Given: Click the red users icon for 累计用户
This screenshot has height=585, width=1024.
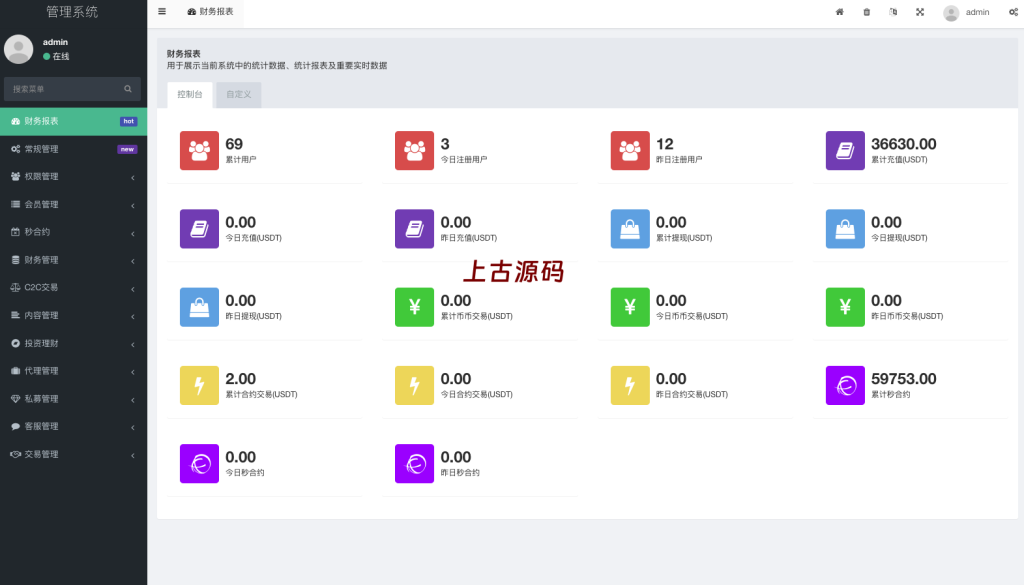Looking at the screenshot, I should 199,150.
